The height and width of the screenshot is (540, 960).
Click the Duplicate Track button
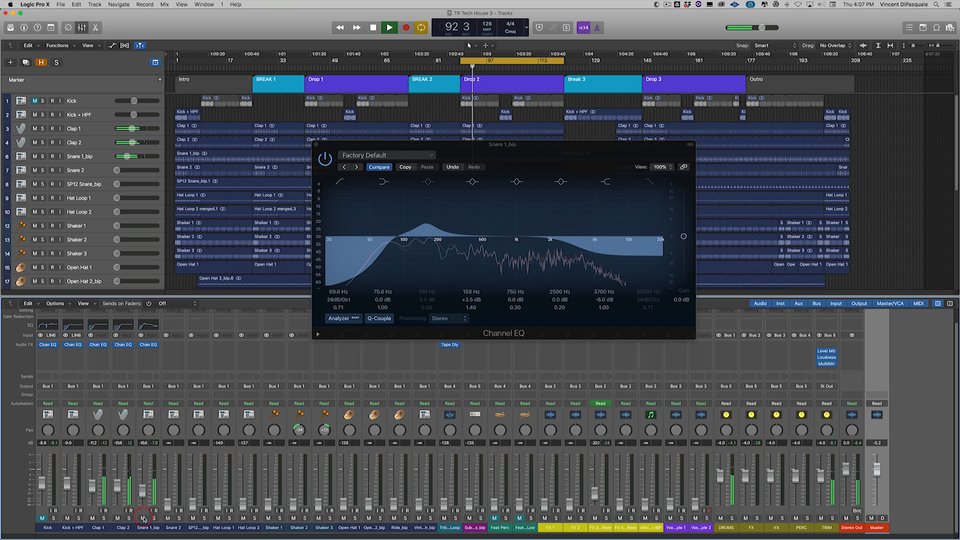coord(25,62)
